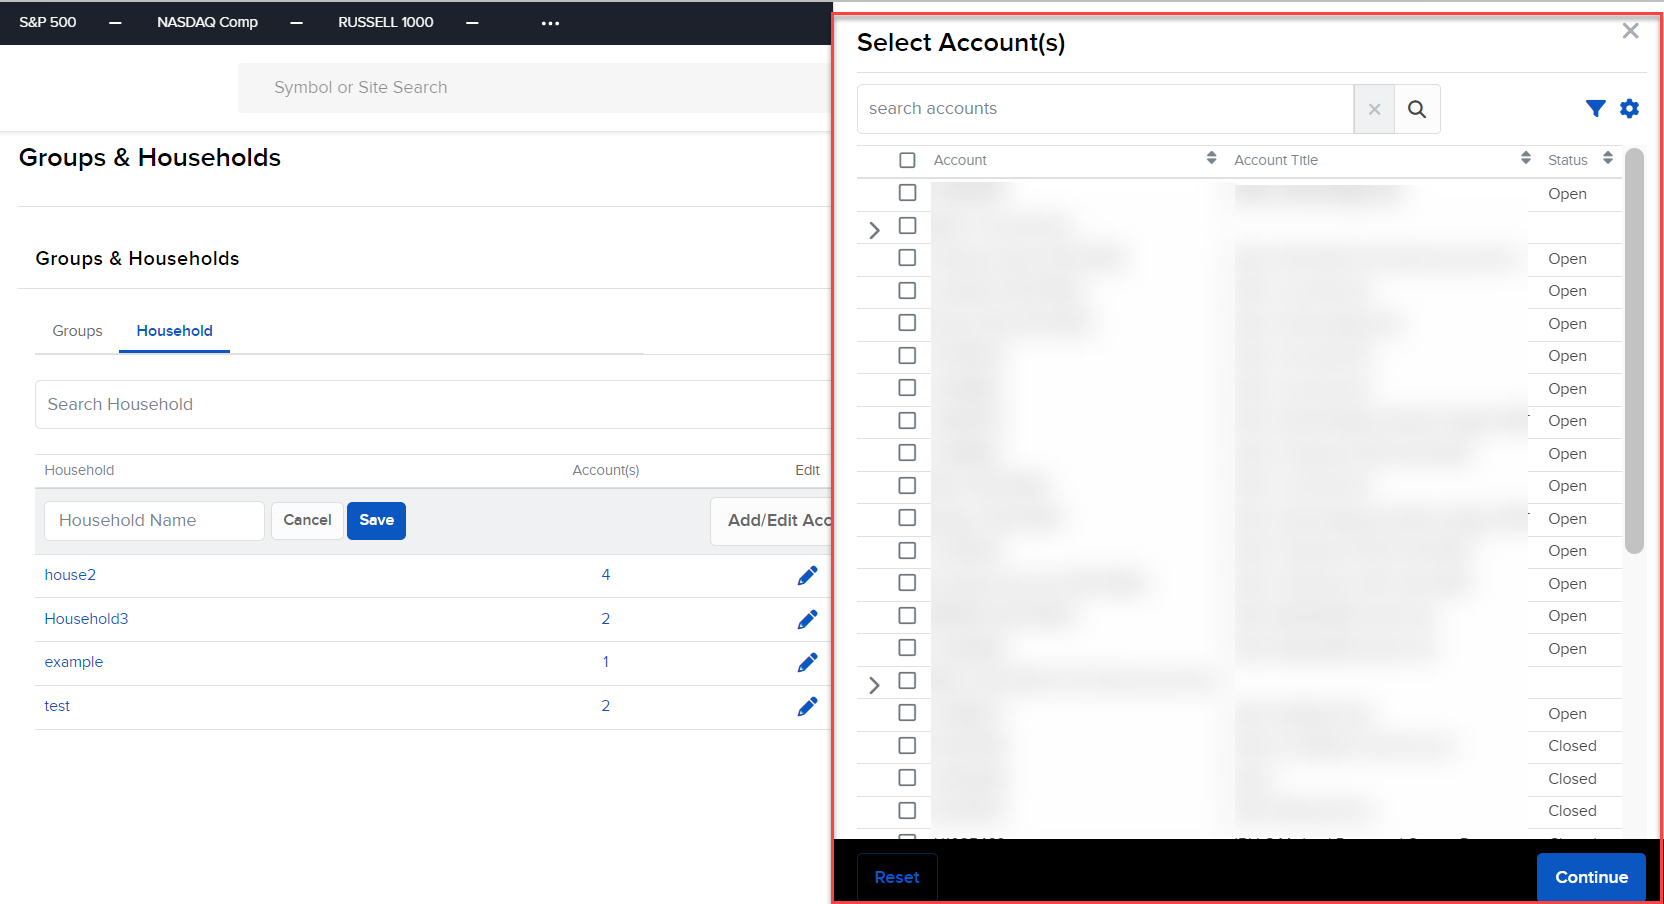1664x904 pixels.
Task: Check the first account row's checkbox
Action: coord(907,192)
